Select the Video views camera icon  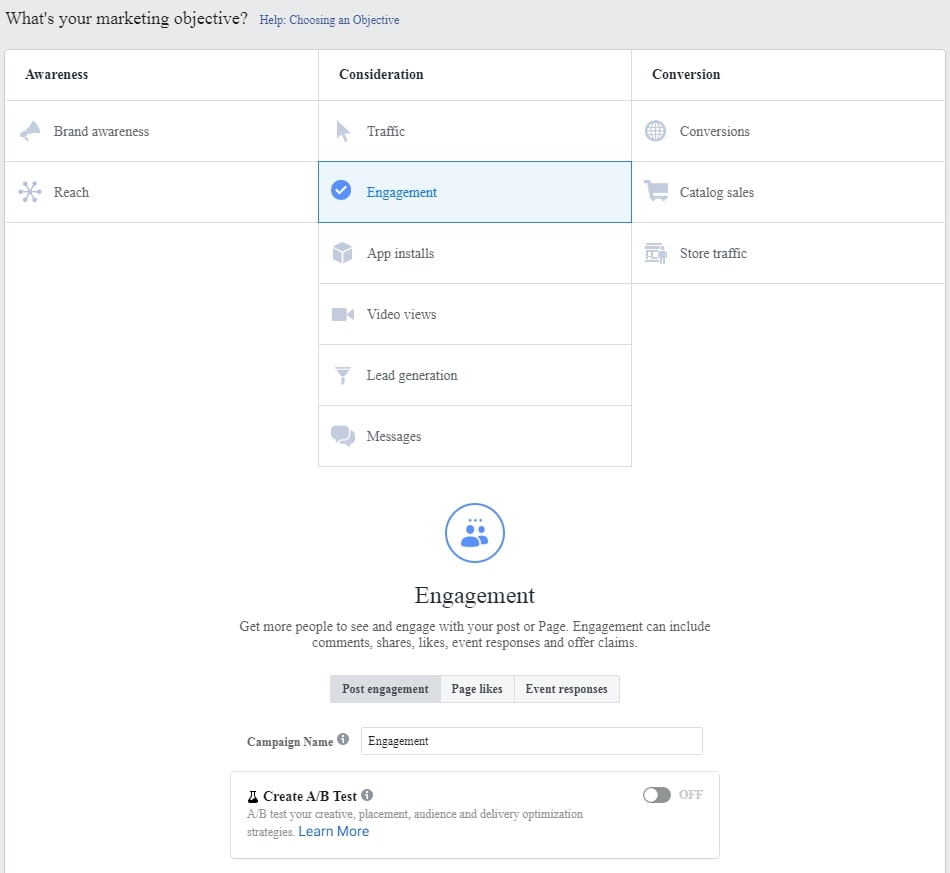[344, 314]
